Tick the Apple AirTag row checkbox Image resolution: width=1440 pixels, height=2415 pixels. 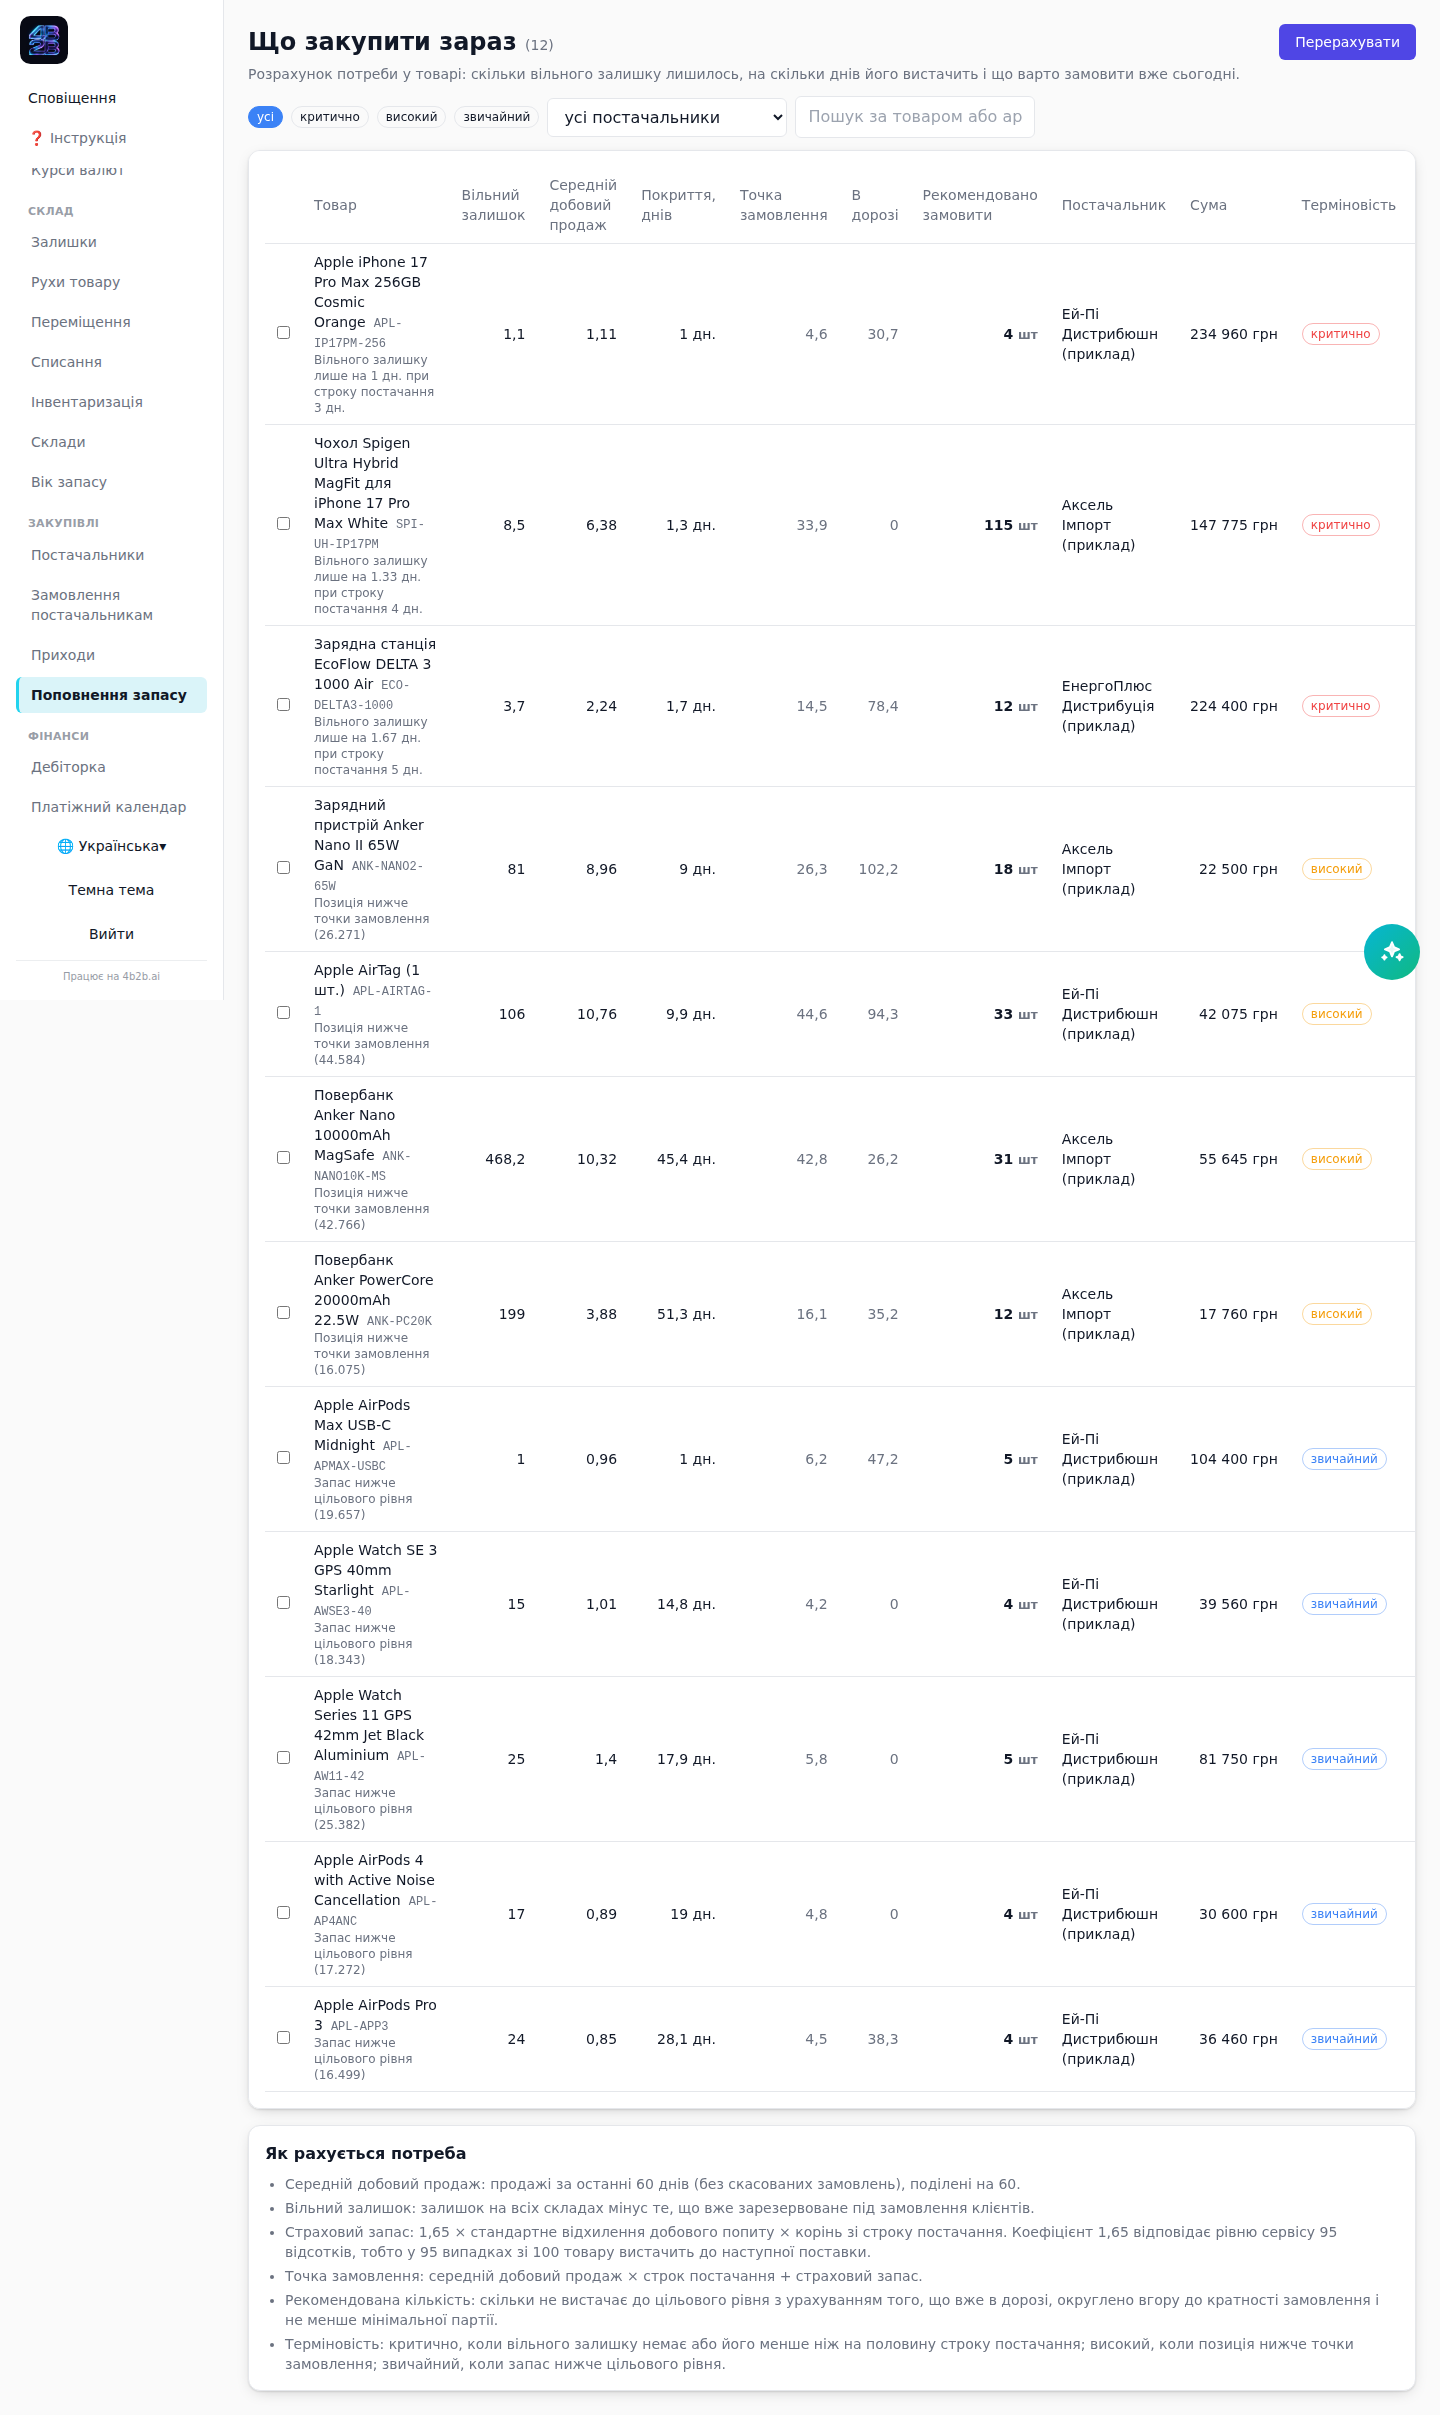coord(284,1013)
